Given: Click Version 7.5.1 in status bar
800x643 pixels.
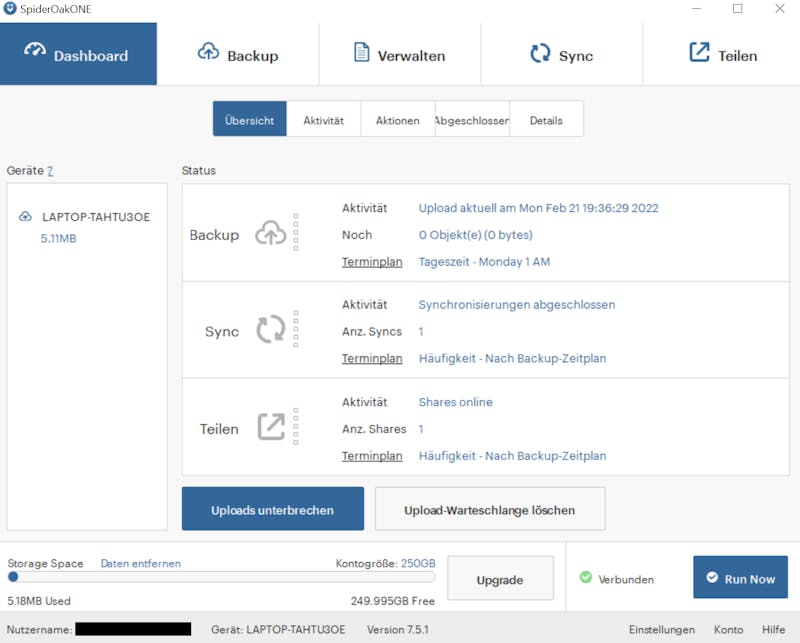Looking at the screenshot, I should (x=398, y=629).
